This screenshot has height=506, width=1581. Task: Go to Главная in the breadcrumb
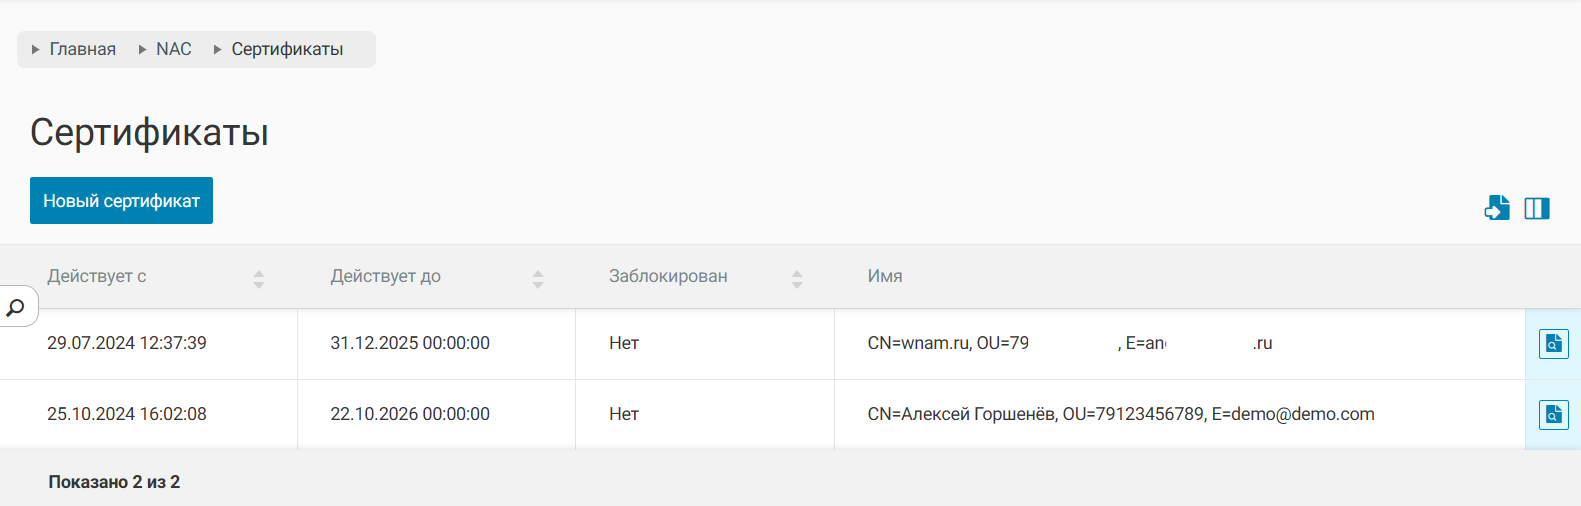(82, 49)
